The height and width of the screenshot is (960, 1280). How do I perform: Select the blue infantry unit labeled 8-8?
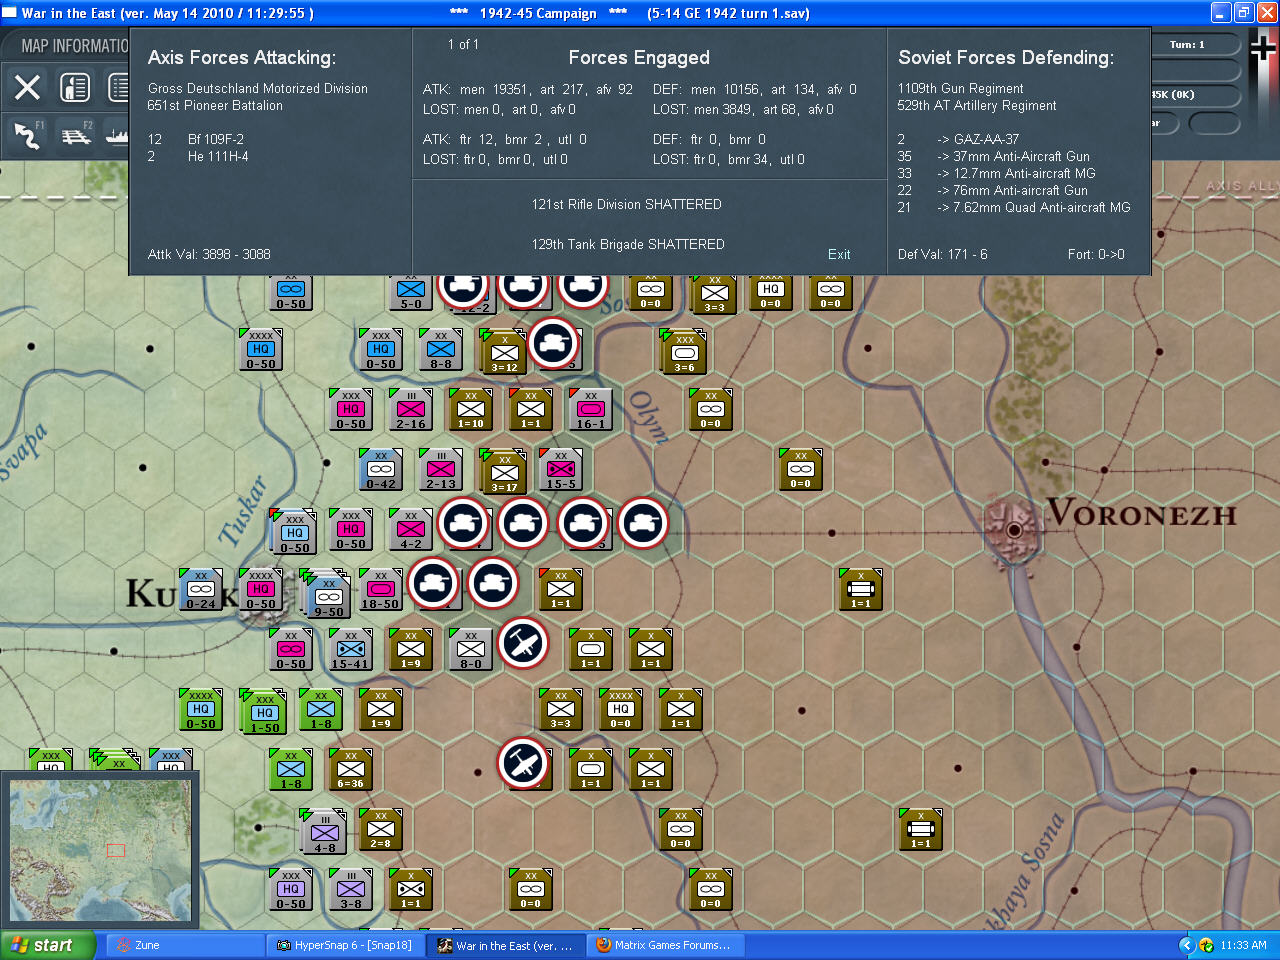click(441, 350)
